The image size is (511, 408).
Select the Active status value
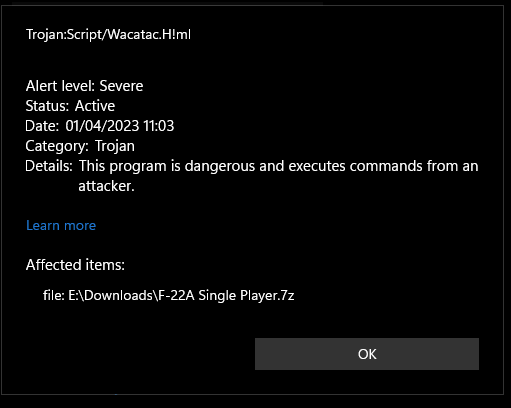click(x=95, y=106)
